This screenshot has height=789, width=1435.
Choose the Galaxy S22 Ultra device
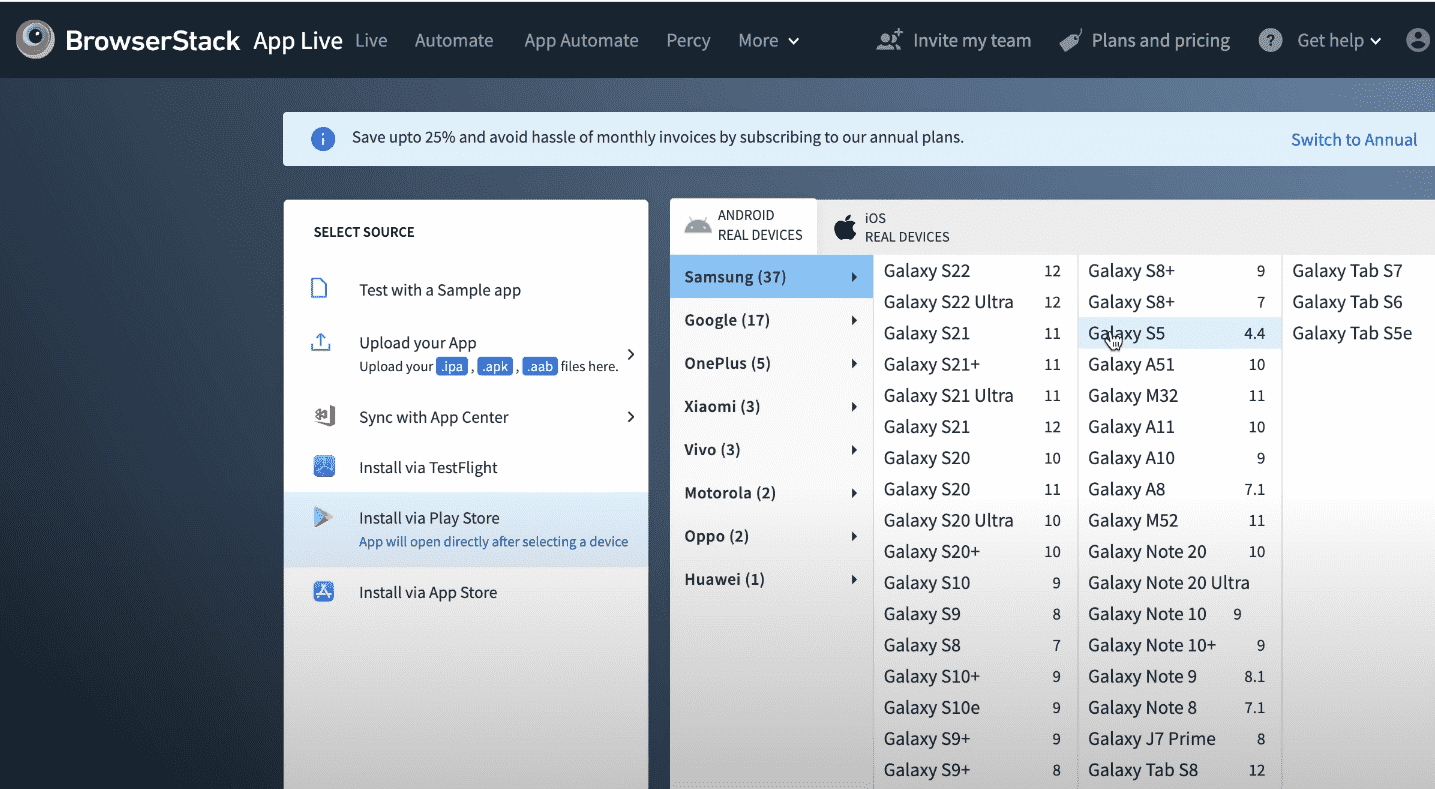point(948,302)
